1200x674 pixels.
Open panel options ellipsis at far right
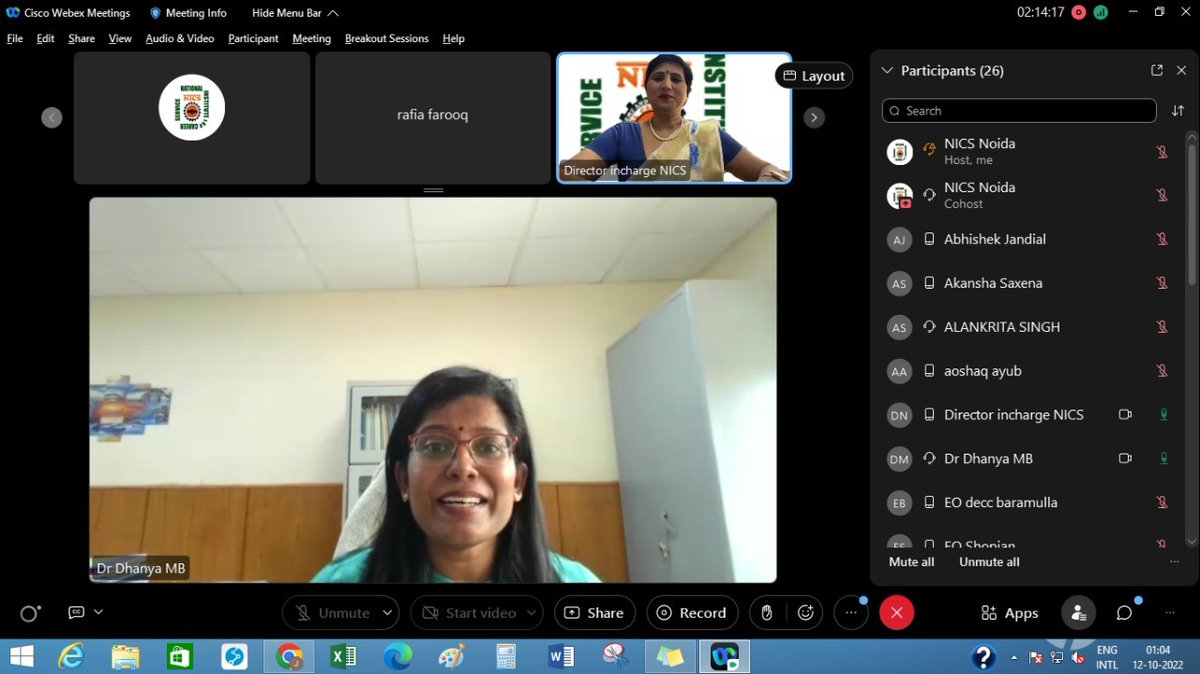(1171, 613)
